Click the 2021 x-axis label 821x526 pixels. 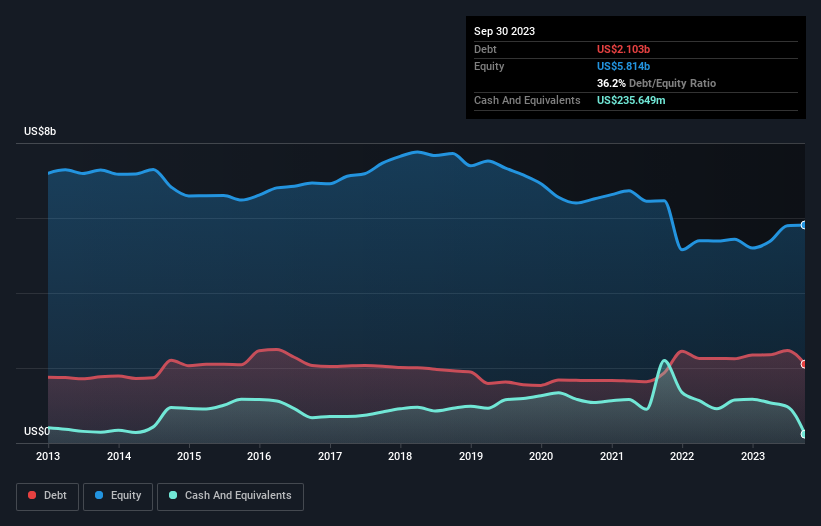tap(612, 456)
